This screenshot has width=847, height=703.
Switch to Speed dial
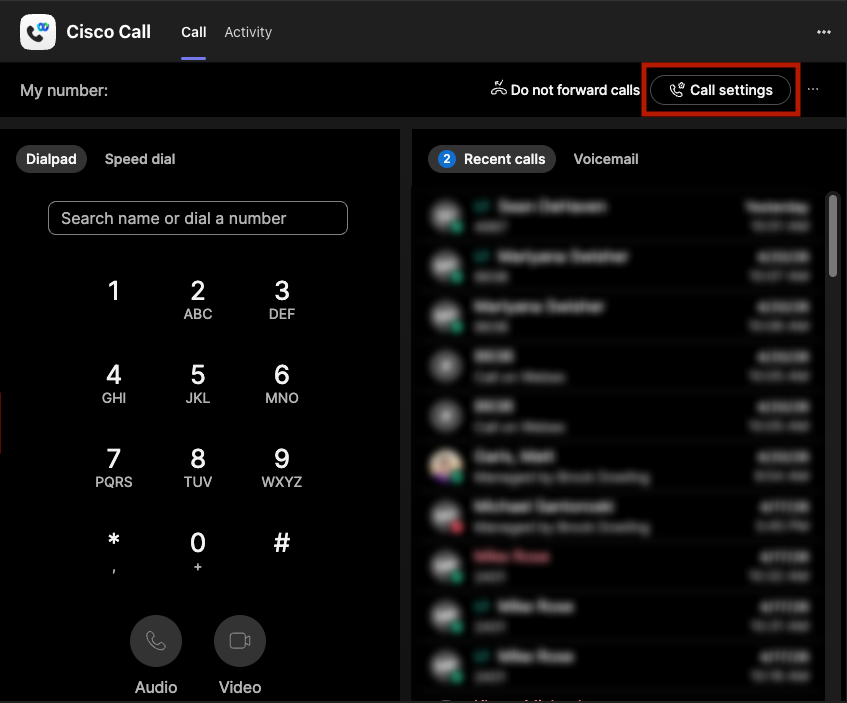[x=140, y=159]
